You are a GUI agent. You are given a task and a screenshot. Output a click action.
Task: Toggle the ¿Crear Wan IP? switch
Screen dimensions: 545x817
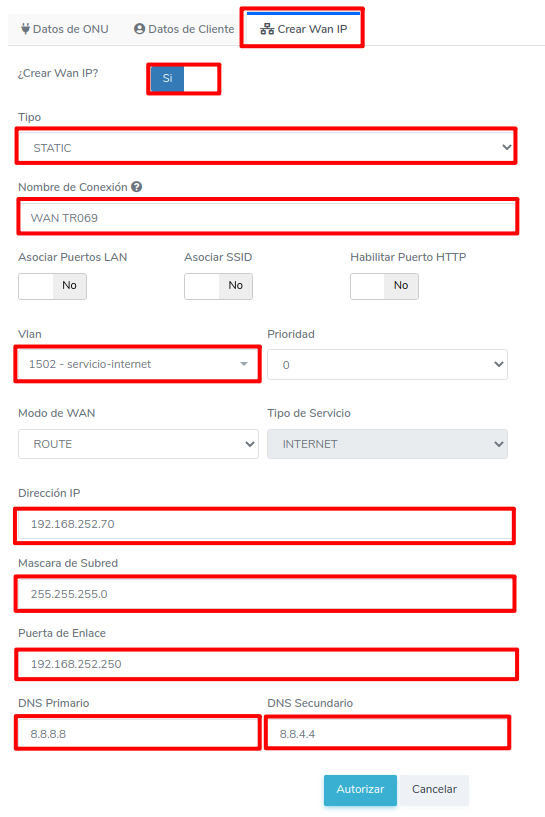click(x=183, y=79)
